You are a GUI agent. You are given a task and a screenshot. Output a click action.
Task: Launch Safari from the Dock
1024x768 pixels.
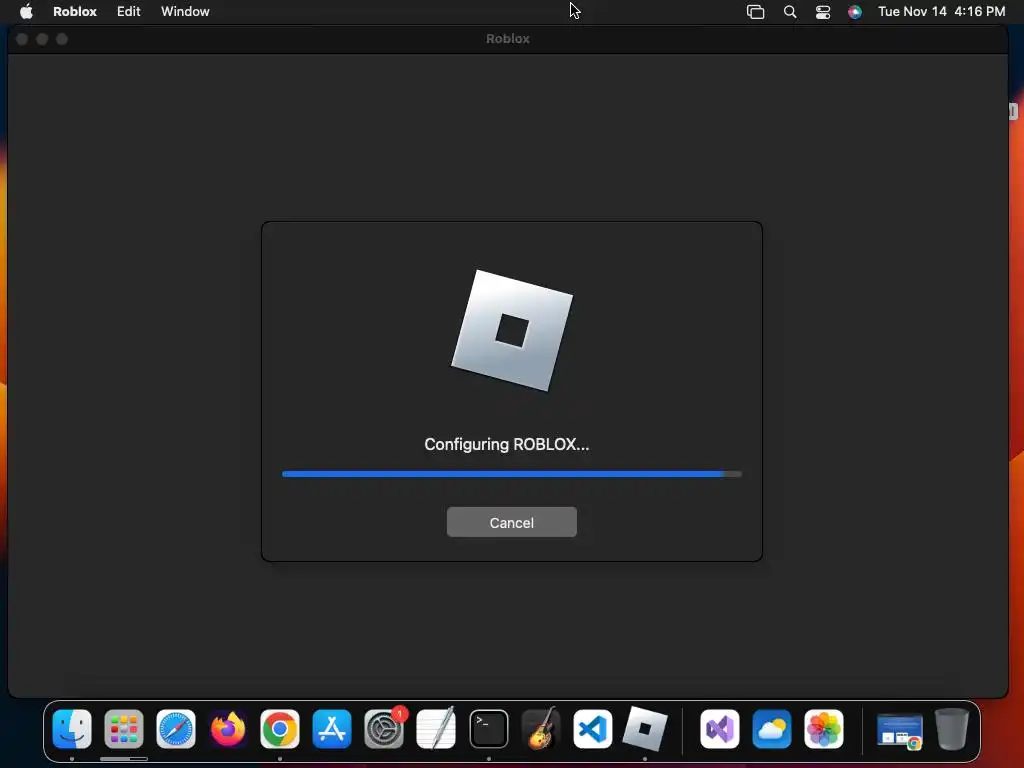[x=176, y=729]
